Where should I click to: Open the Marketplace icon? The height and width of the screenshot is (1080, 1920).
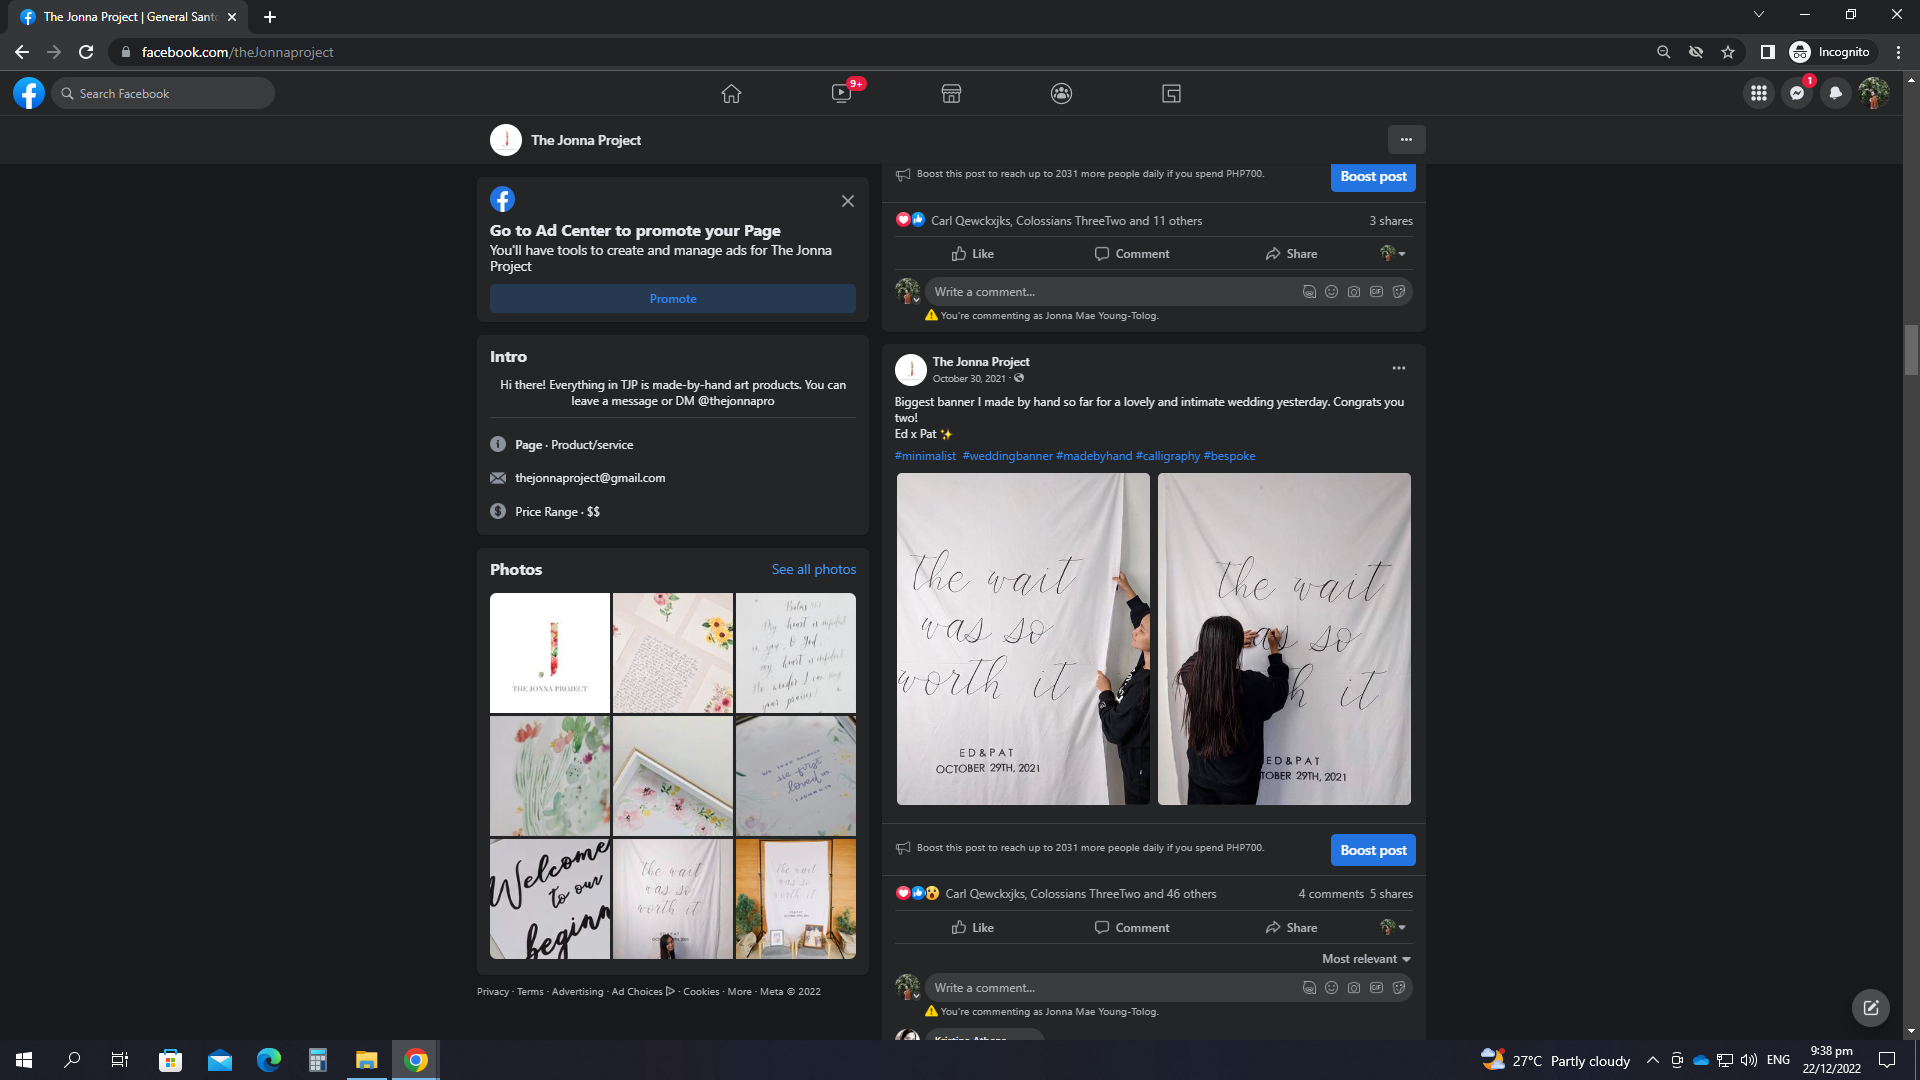pos(951,93)
